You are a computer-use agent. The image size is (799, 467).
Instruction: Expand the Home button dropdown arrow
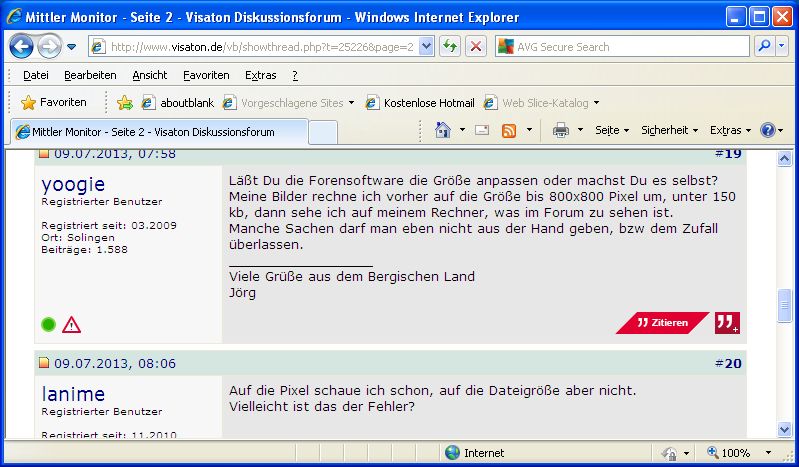462,130
